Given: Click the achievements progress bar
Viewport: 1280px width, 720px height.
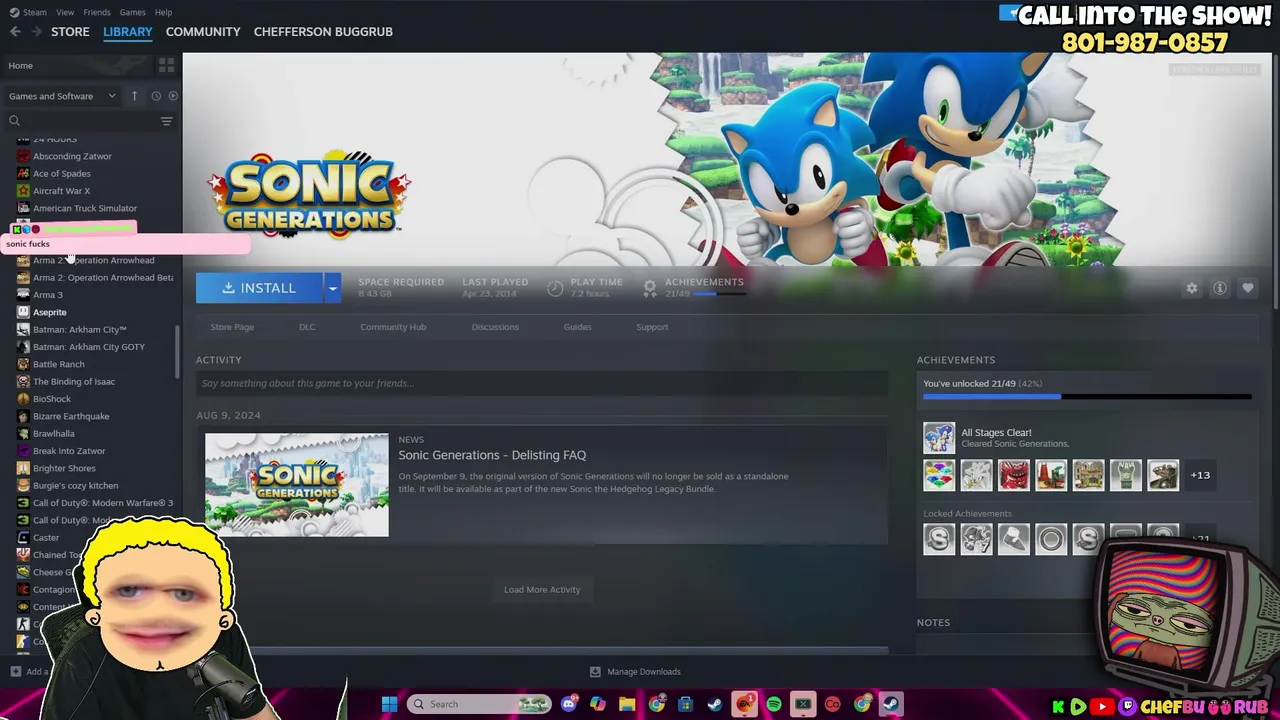Looking at the screenshot, I should 1087,397.
